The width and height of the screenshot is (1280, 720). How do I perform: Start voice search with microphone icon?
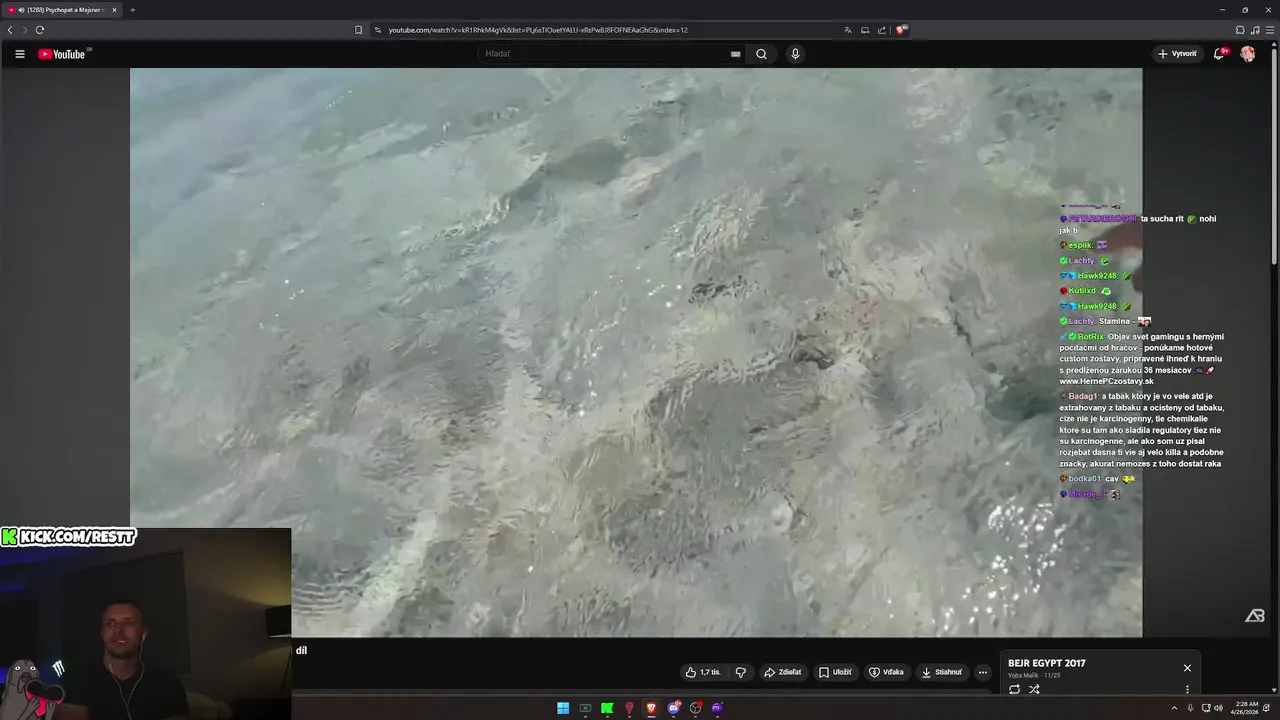[795, 54]
